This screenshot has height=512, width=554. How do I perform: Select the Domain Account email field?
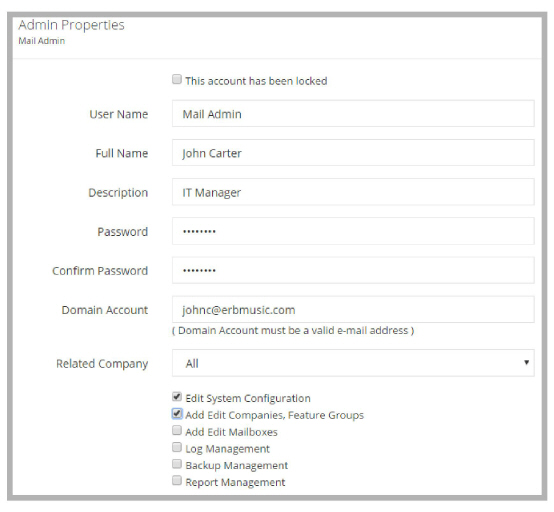tap(353, 310)
